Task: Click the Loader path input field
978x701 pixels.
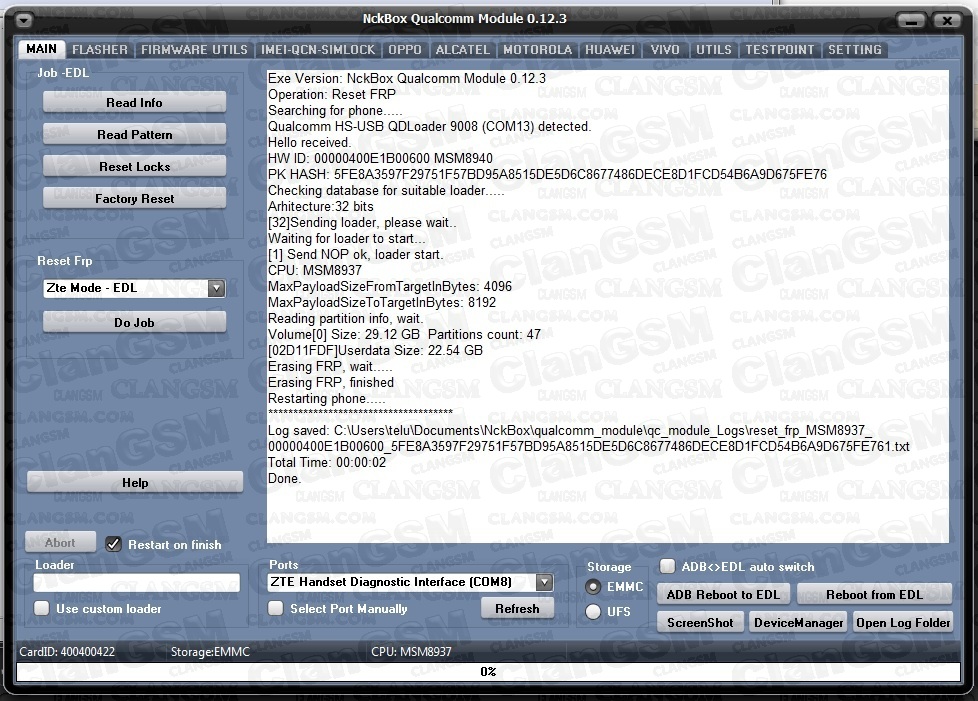Action: tap(136, 583)
